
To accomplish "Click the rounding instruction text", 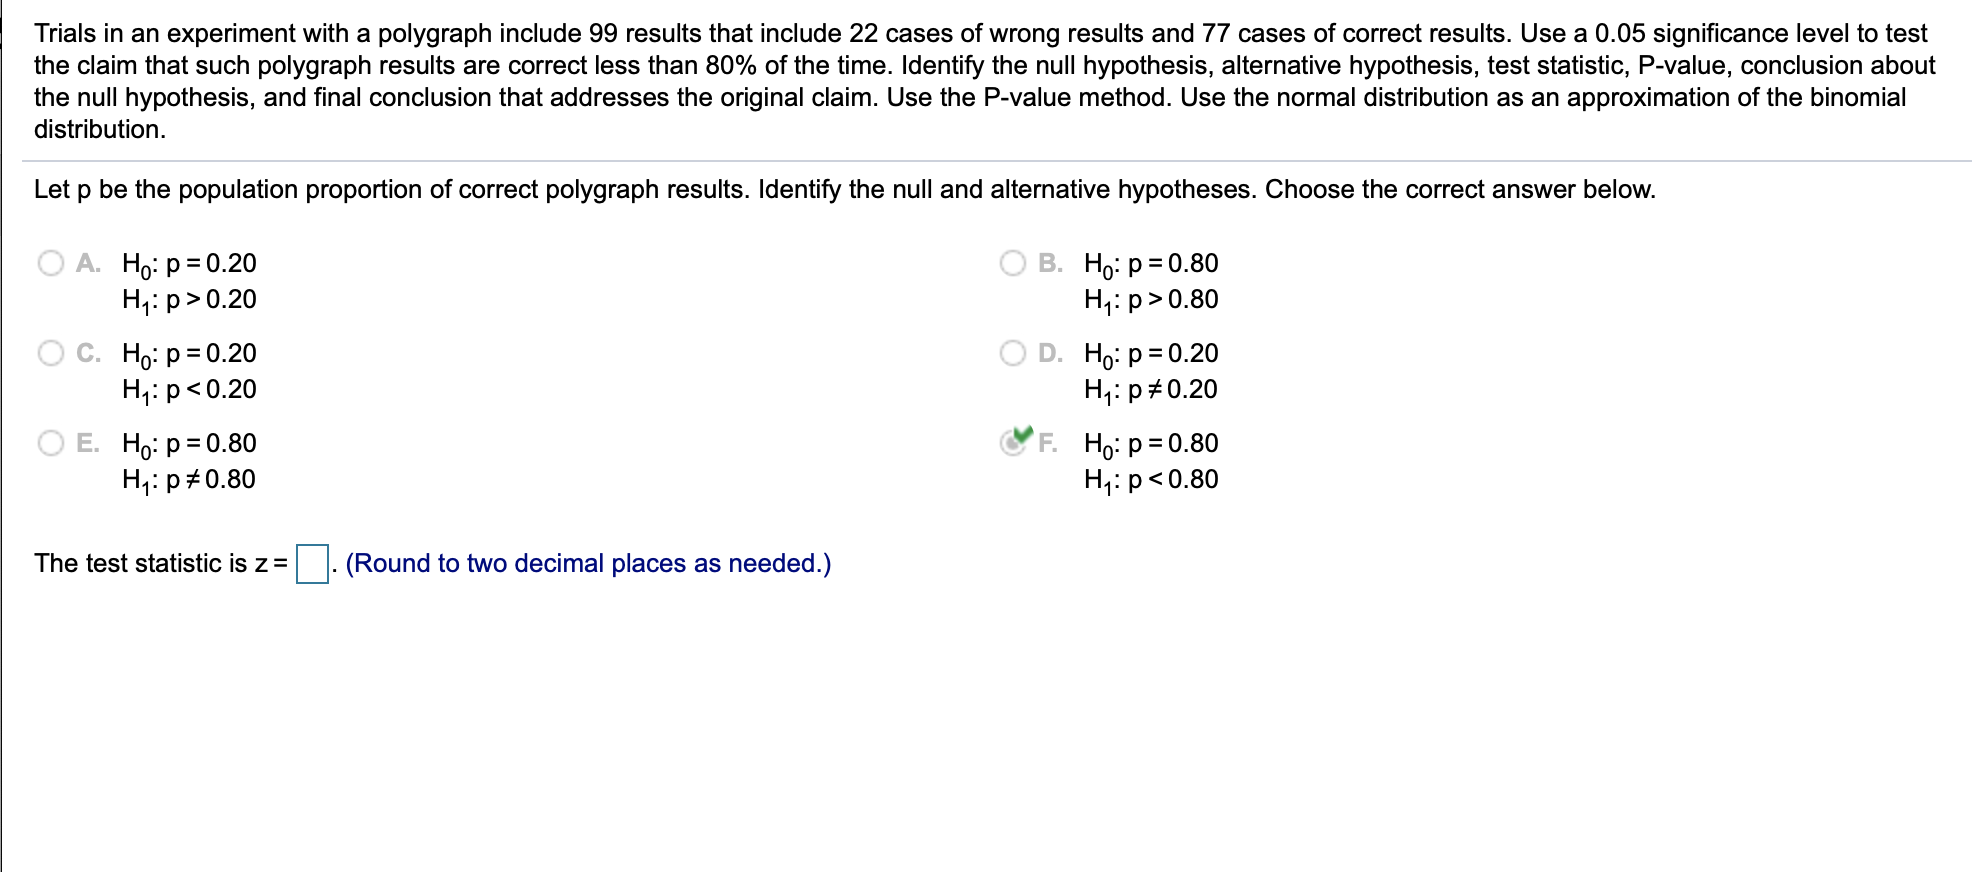I will tap(587, 563).
